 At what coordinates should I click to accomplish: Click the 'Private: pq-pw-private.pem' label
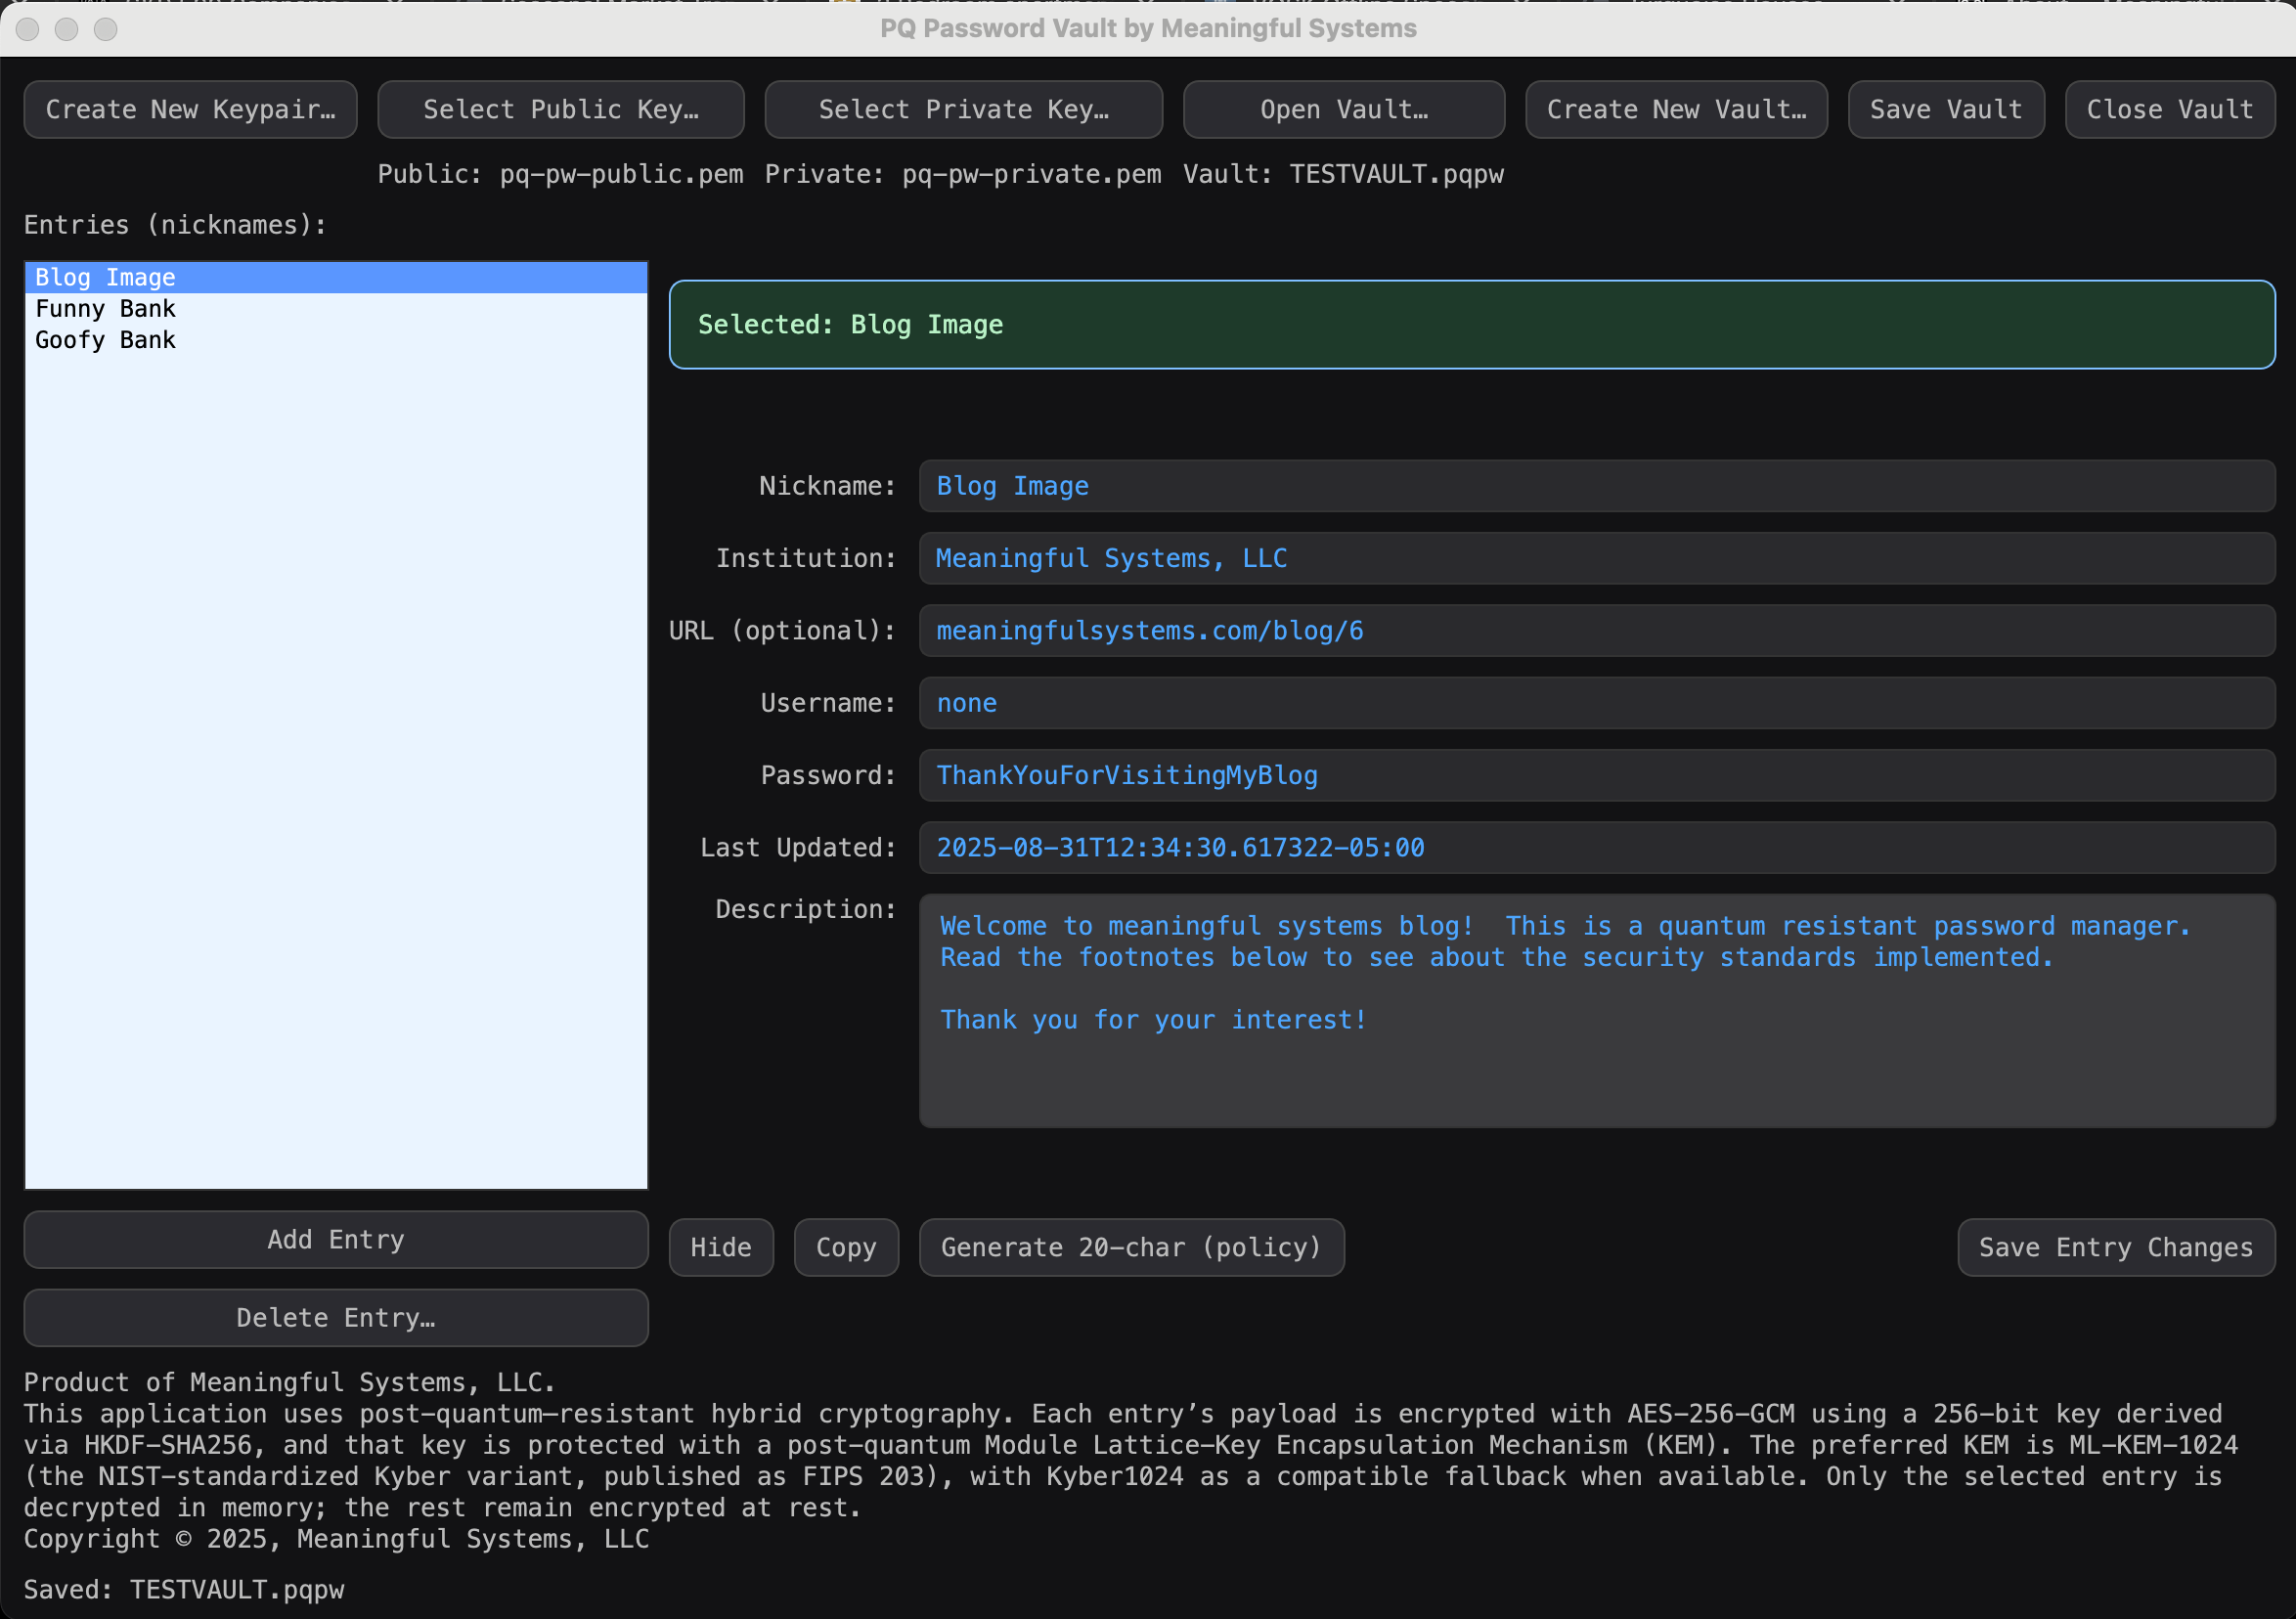pyautogui.click(x=963, y=174)
